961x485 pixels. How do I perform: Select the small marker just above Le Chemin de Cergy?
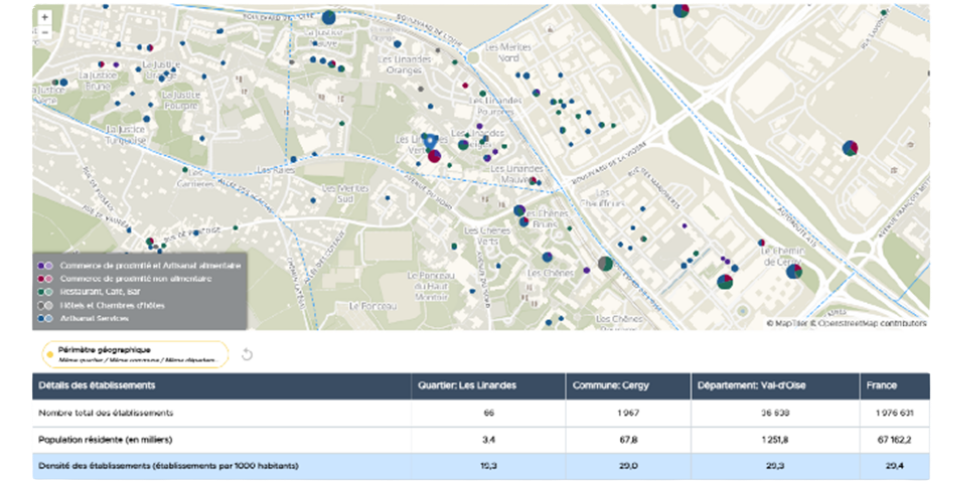(761, 243)
